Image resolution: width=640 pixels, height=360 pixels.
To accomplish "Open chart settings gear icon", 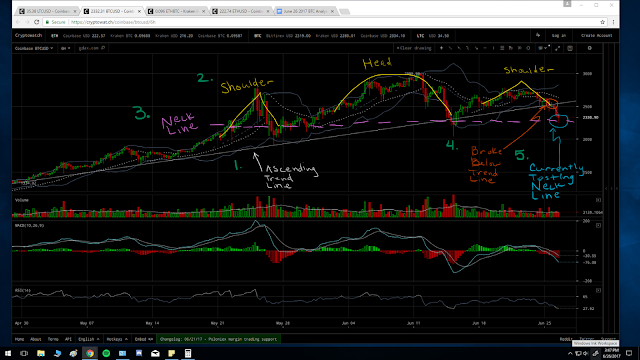I will click(x=589, y=48).
